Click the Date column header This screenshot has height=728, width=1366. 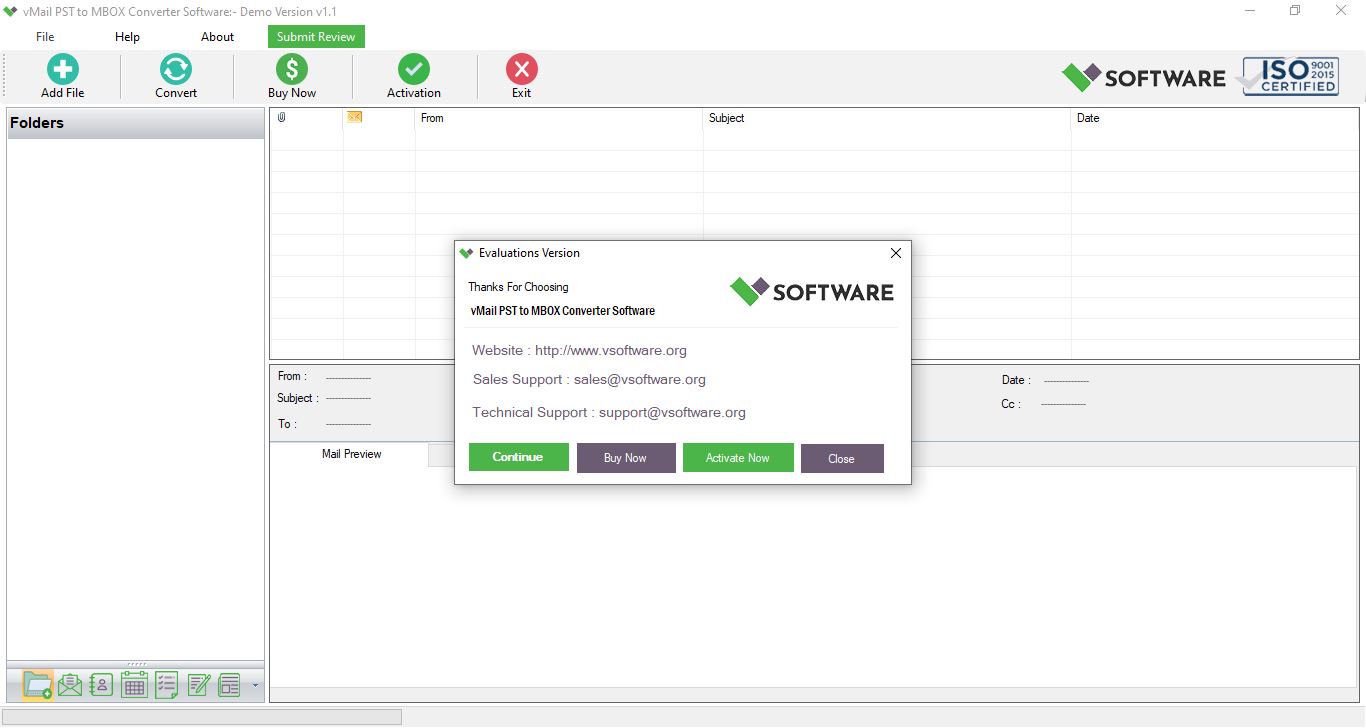[x=1215, y=118]
